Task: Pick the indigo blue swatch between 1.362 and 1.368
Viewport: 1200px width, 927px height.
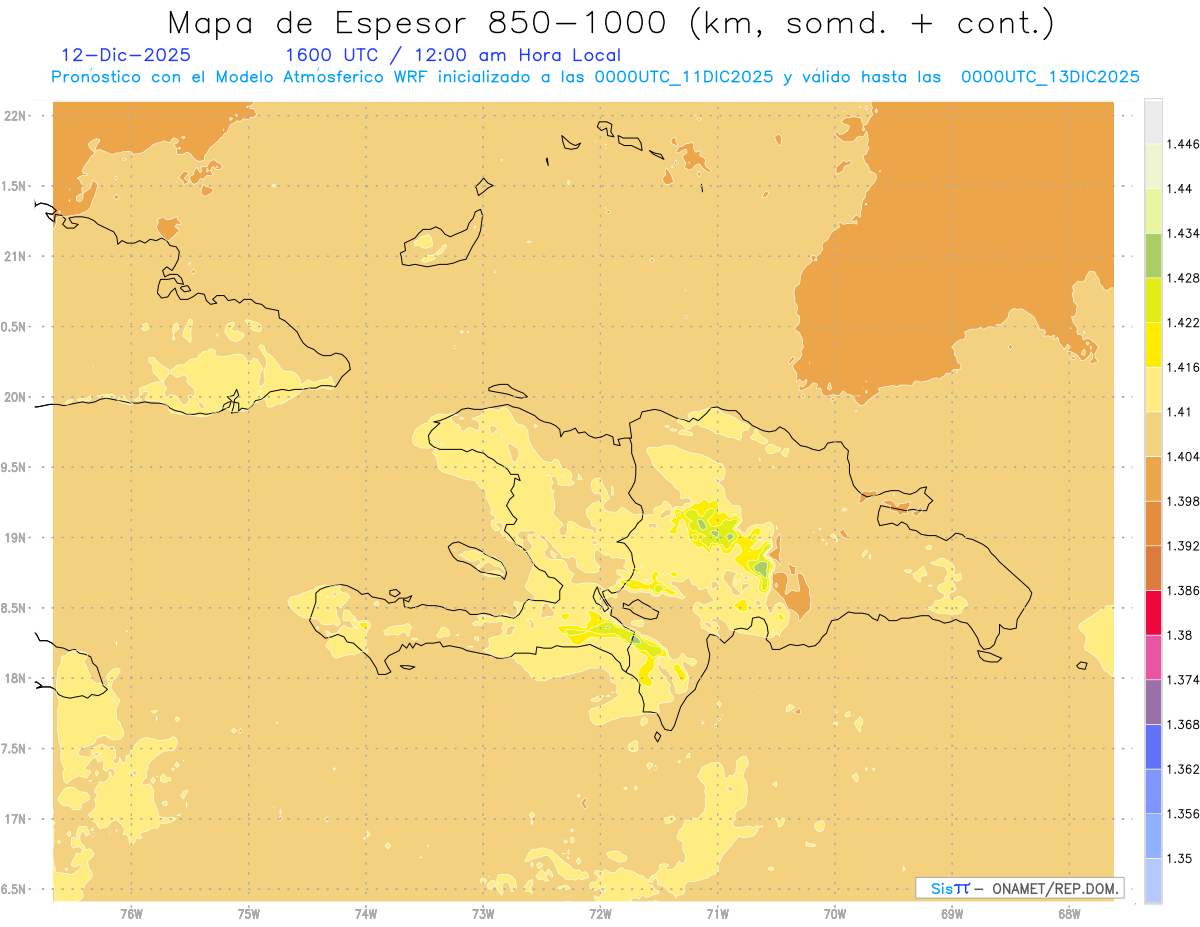Action: point(1153,747)
